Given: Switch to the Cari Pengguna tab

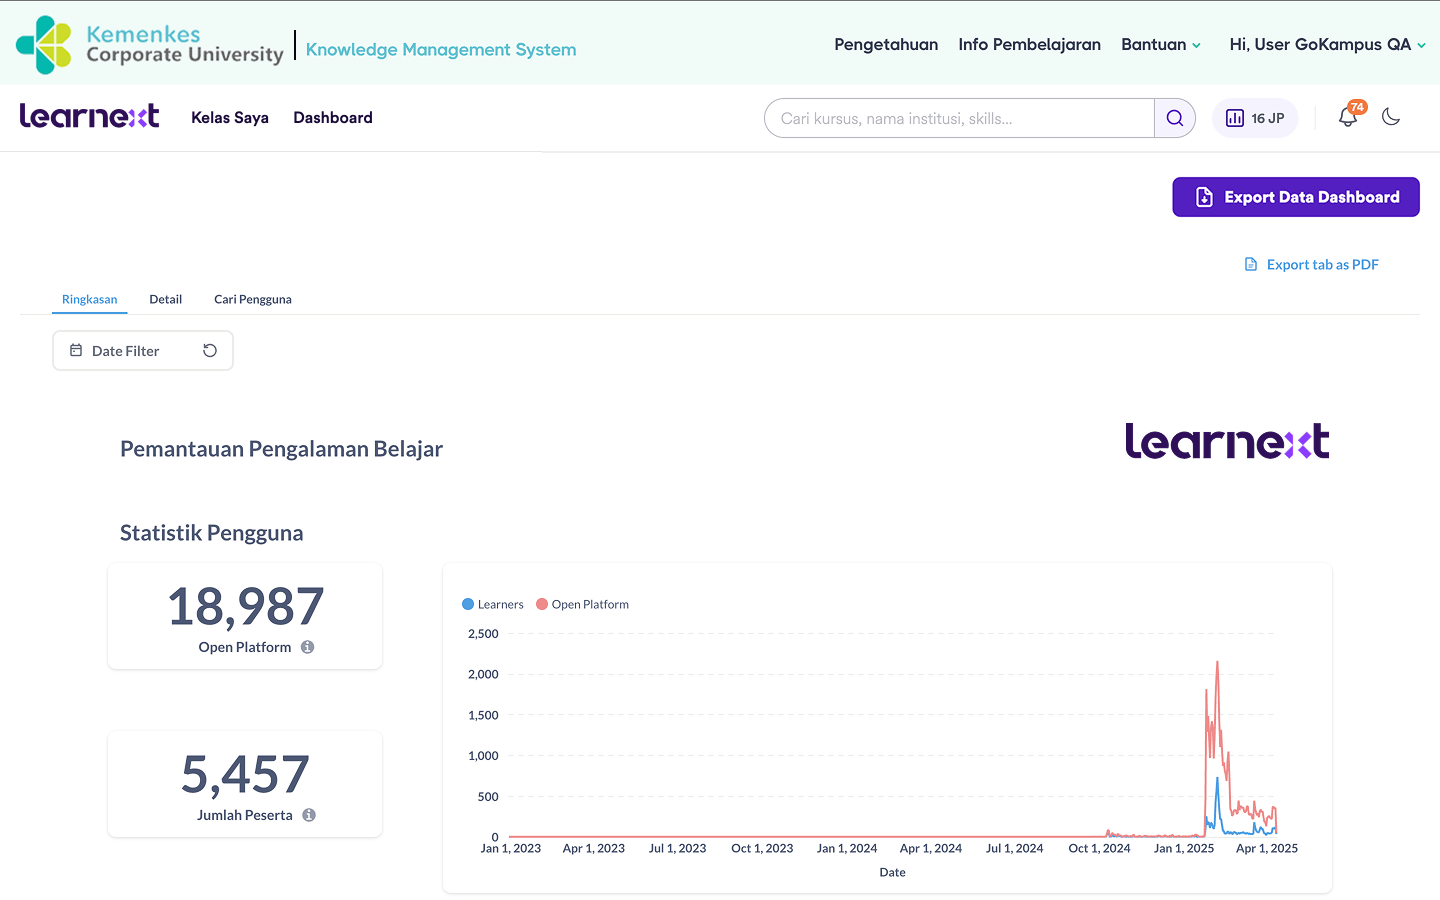Looking at the screenshot, I should pyautogui.click(x=253, y=299).
